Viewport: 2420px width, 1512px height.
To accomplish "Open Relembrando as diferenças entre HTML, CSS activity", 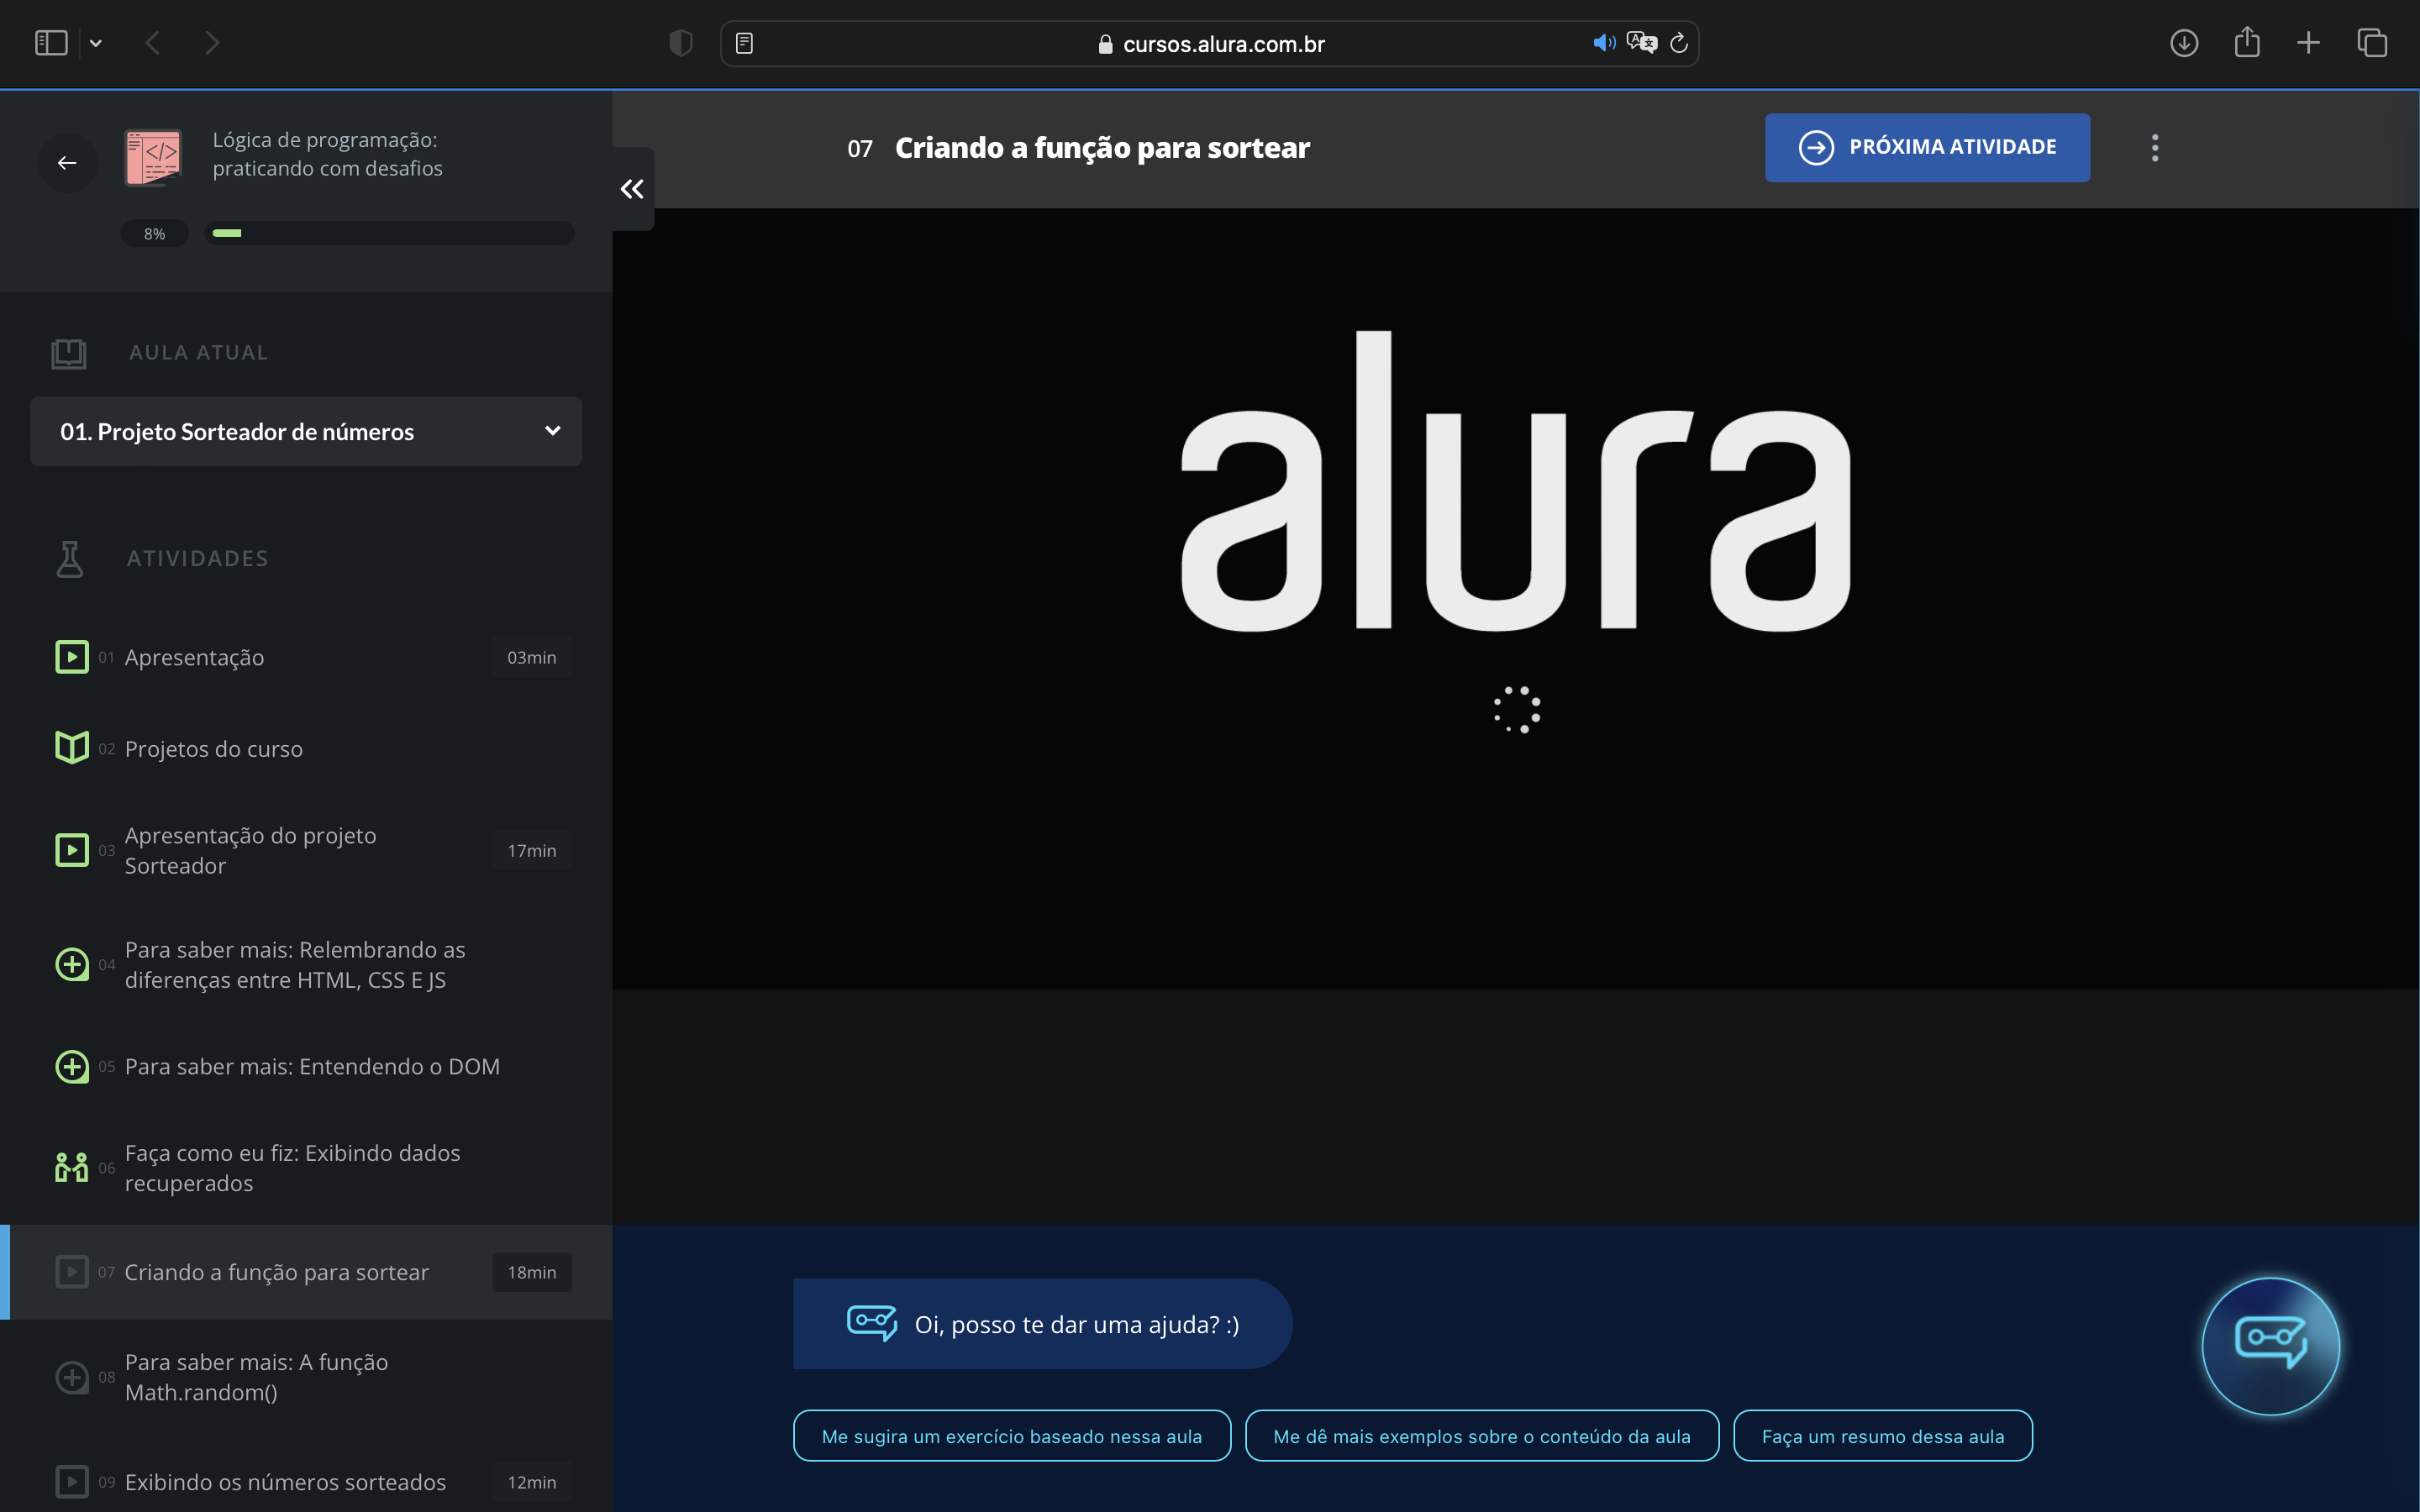I will (x=306, y=965).
